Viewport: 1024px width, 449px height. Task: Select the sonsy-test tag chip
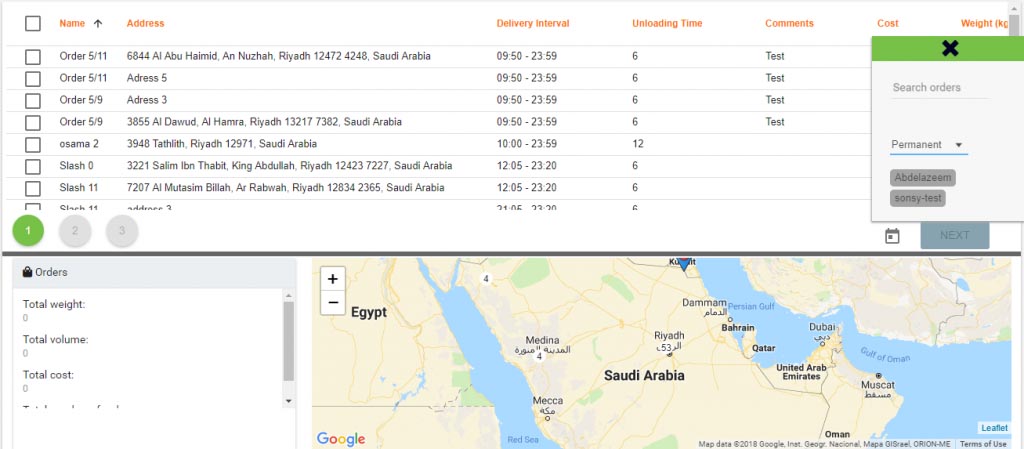(x=918, y=198)
